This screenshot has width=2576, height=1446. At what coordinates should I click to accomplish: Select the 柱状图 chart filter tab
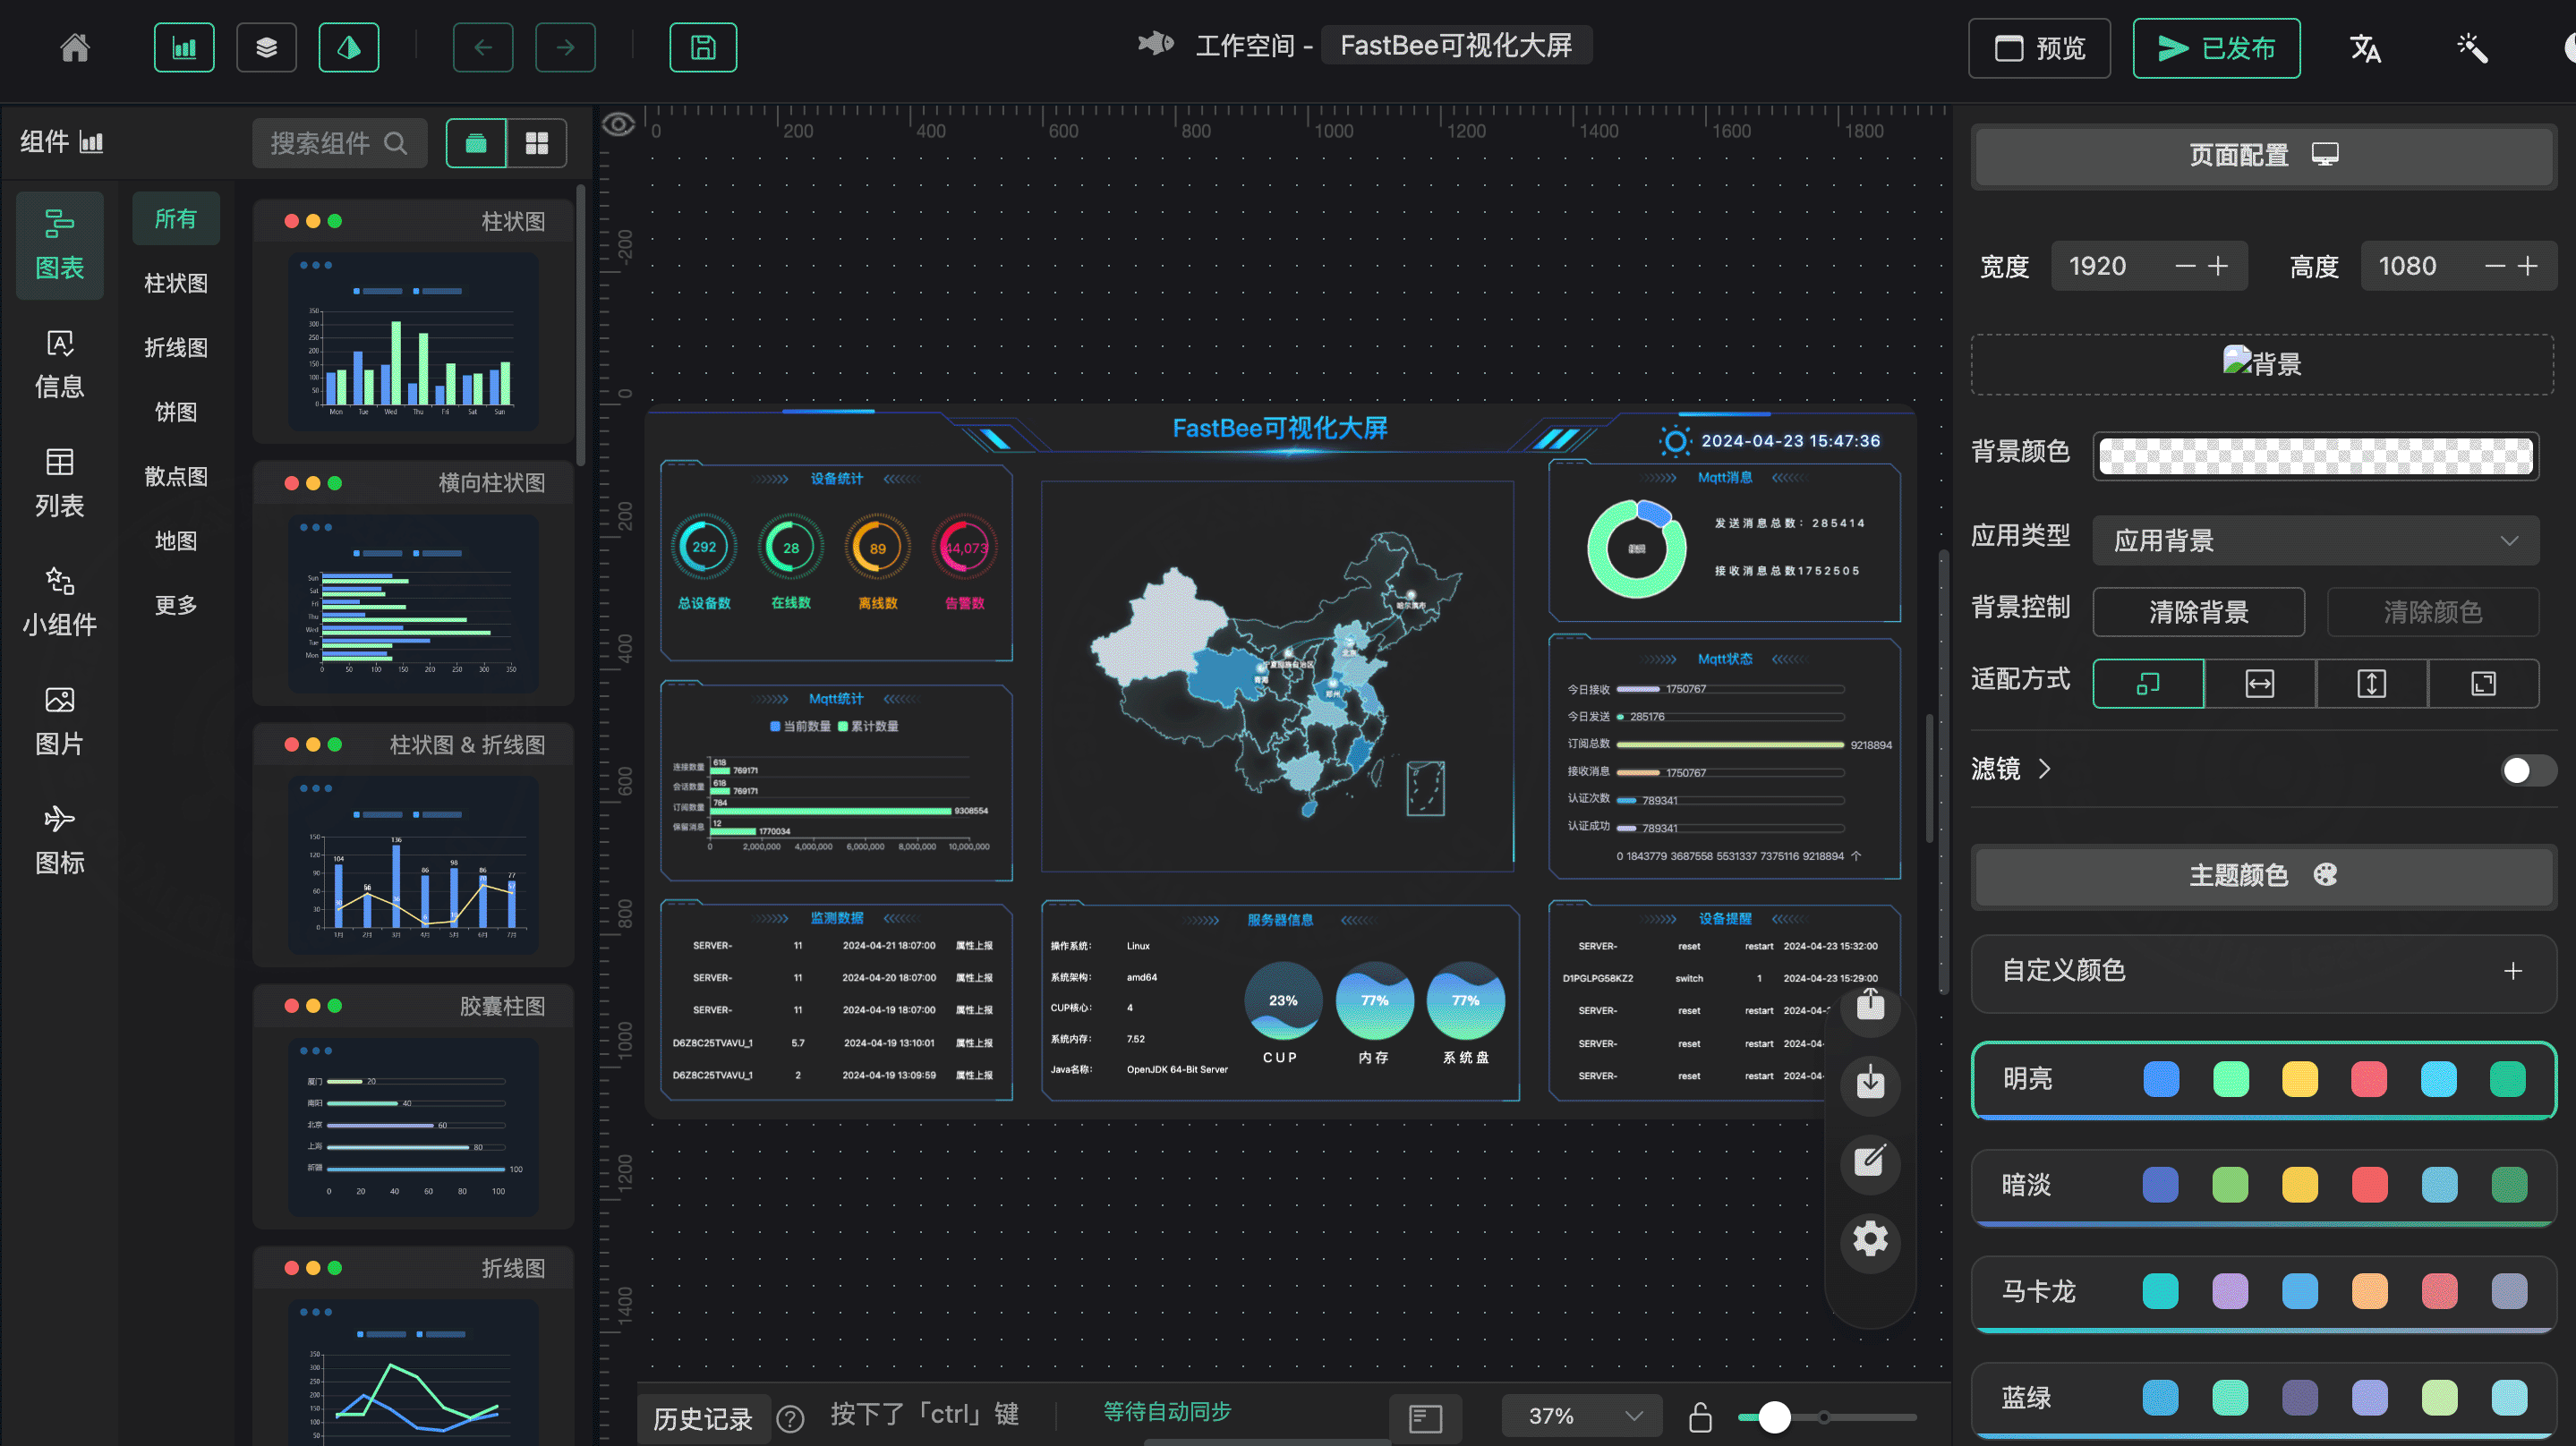(176, 283)
